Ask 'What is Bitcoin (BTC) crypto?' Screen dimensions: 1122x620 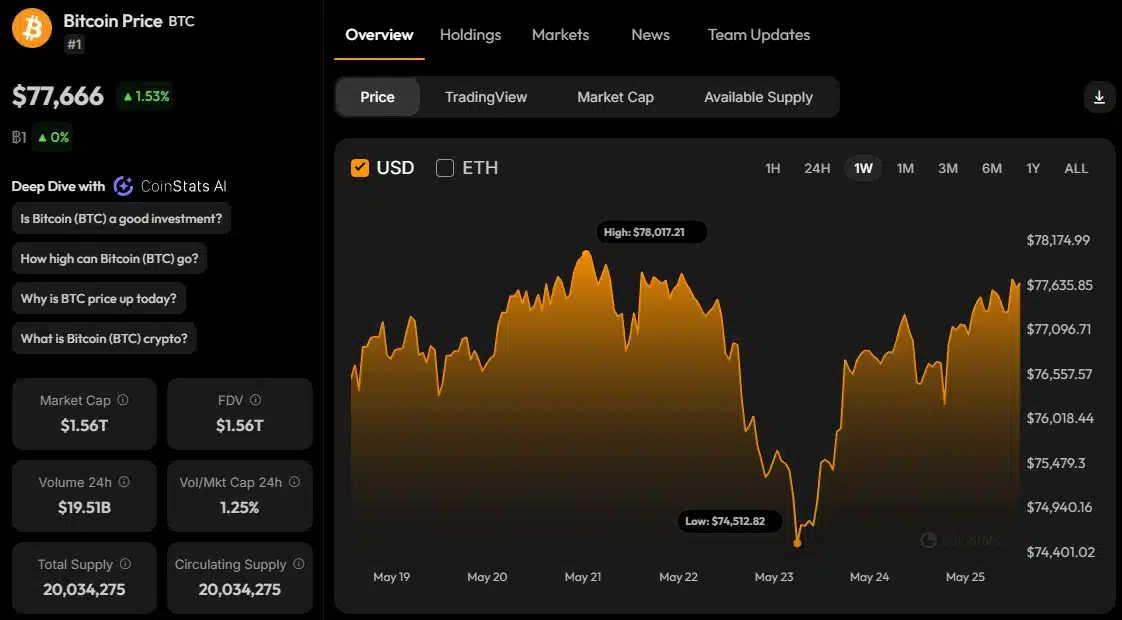click(x=104, y=339)
